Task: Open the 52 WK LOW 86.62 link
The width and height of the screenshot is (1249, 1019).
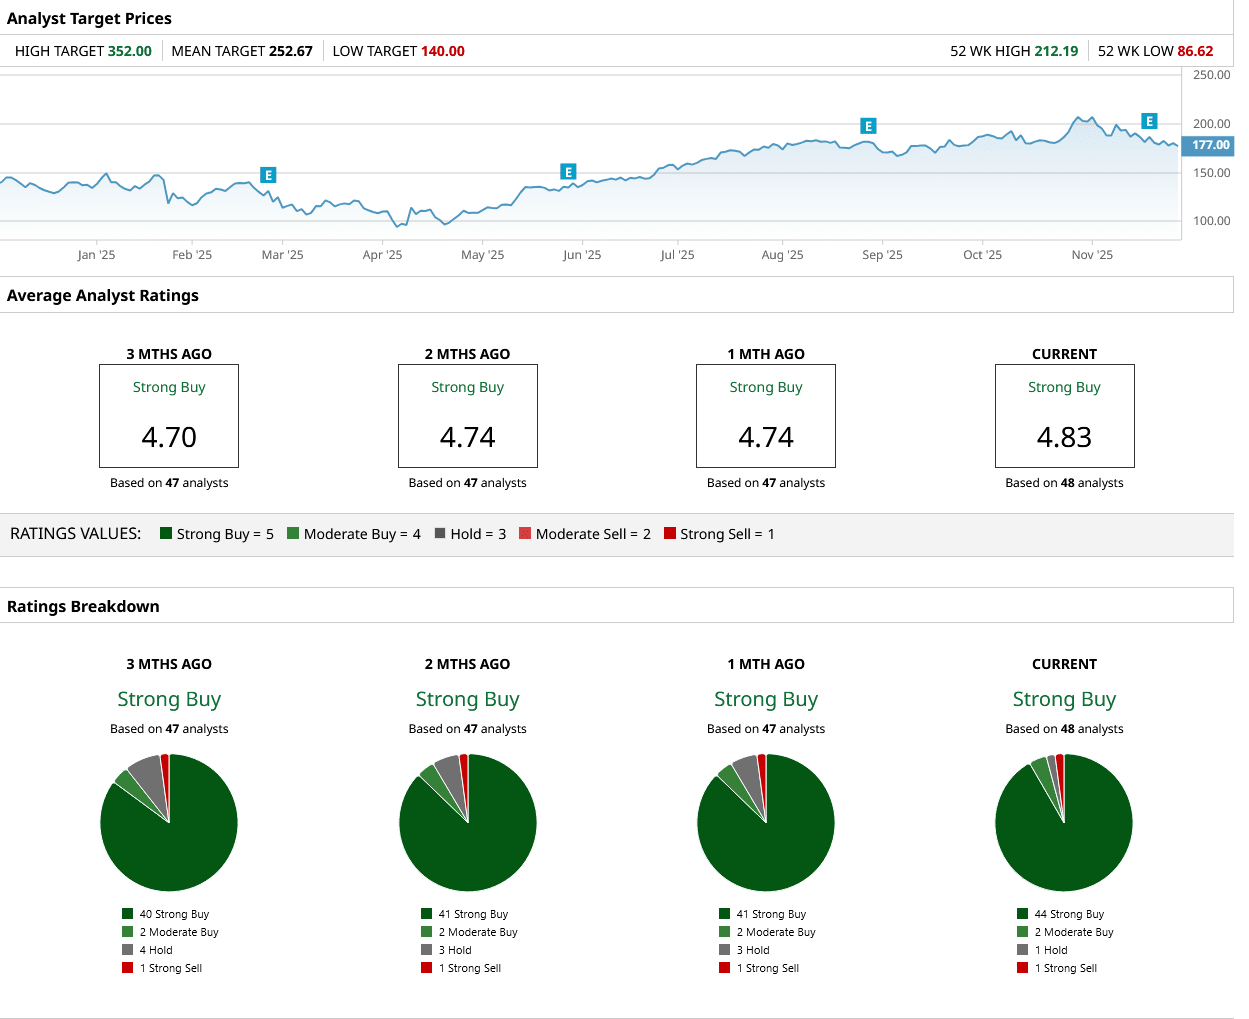Action: coord(1157,51)
